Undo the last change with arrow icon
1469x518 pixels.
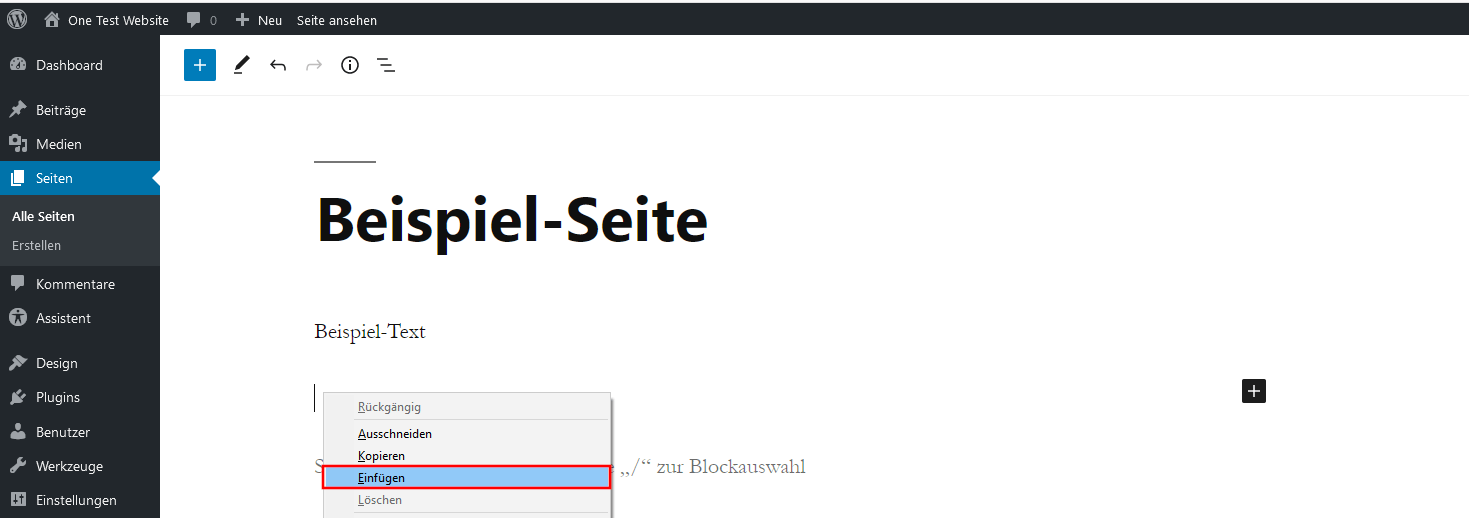pyautogui.click(x=278, y=65)
